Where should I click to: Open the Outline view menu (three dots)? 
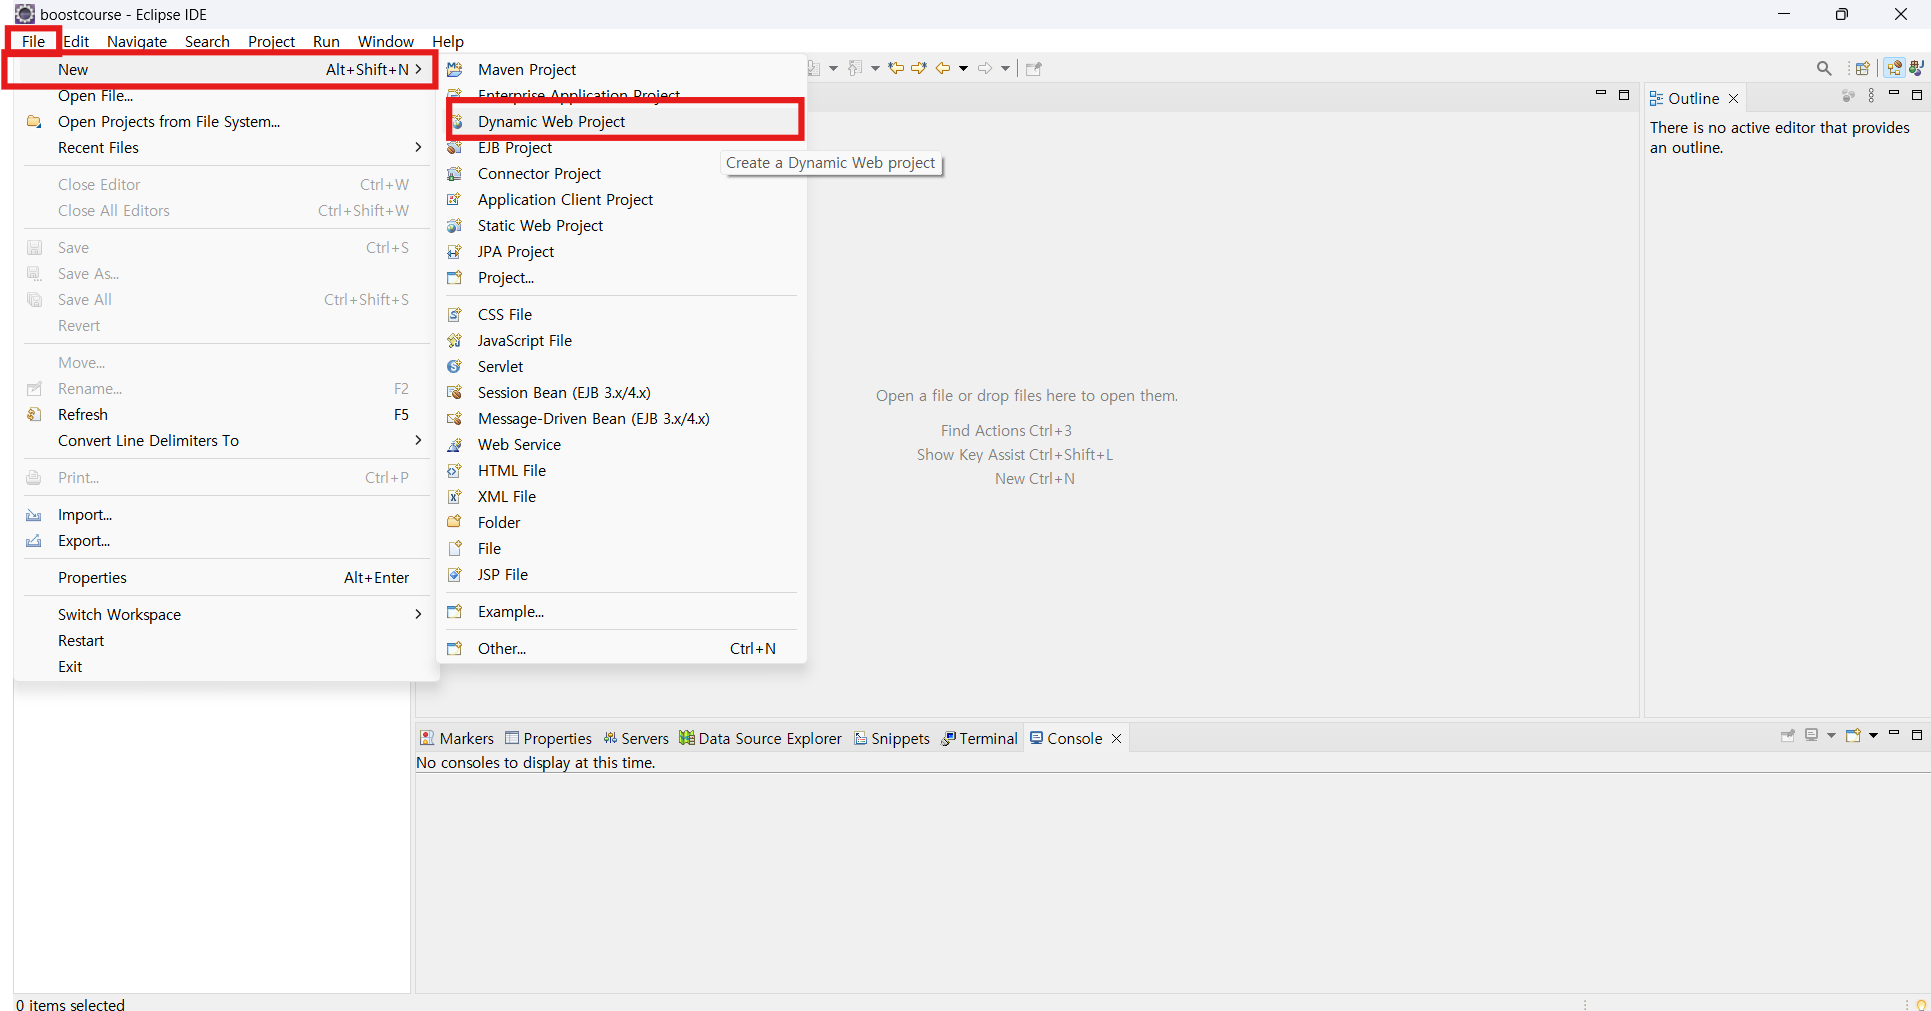1872,96
